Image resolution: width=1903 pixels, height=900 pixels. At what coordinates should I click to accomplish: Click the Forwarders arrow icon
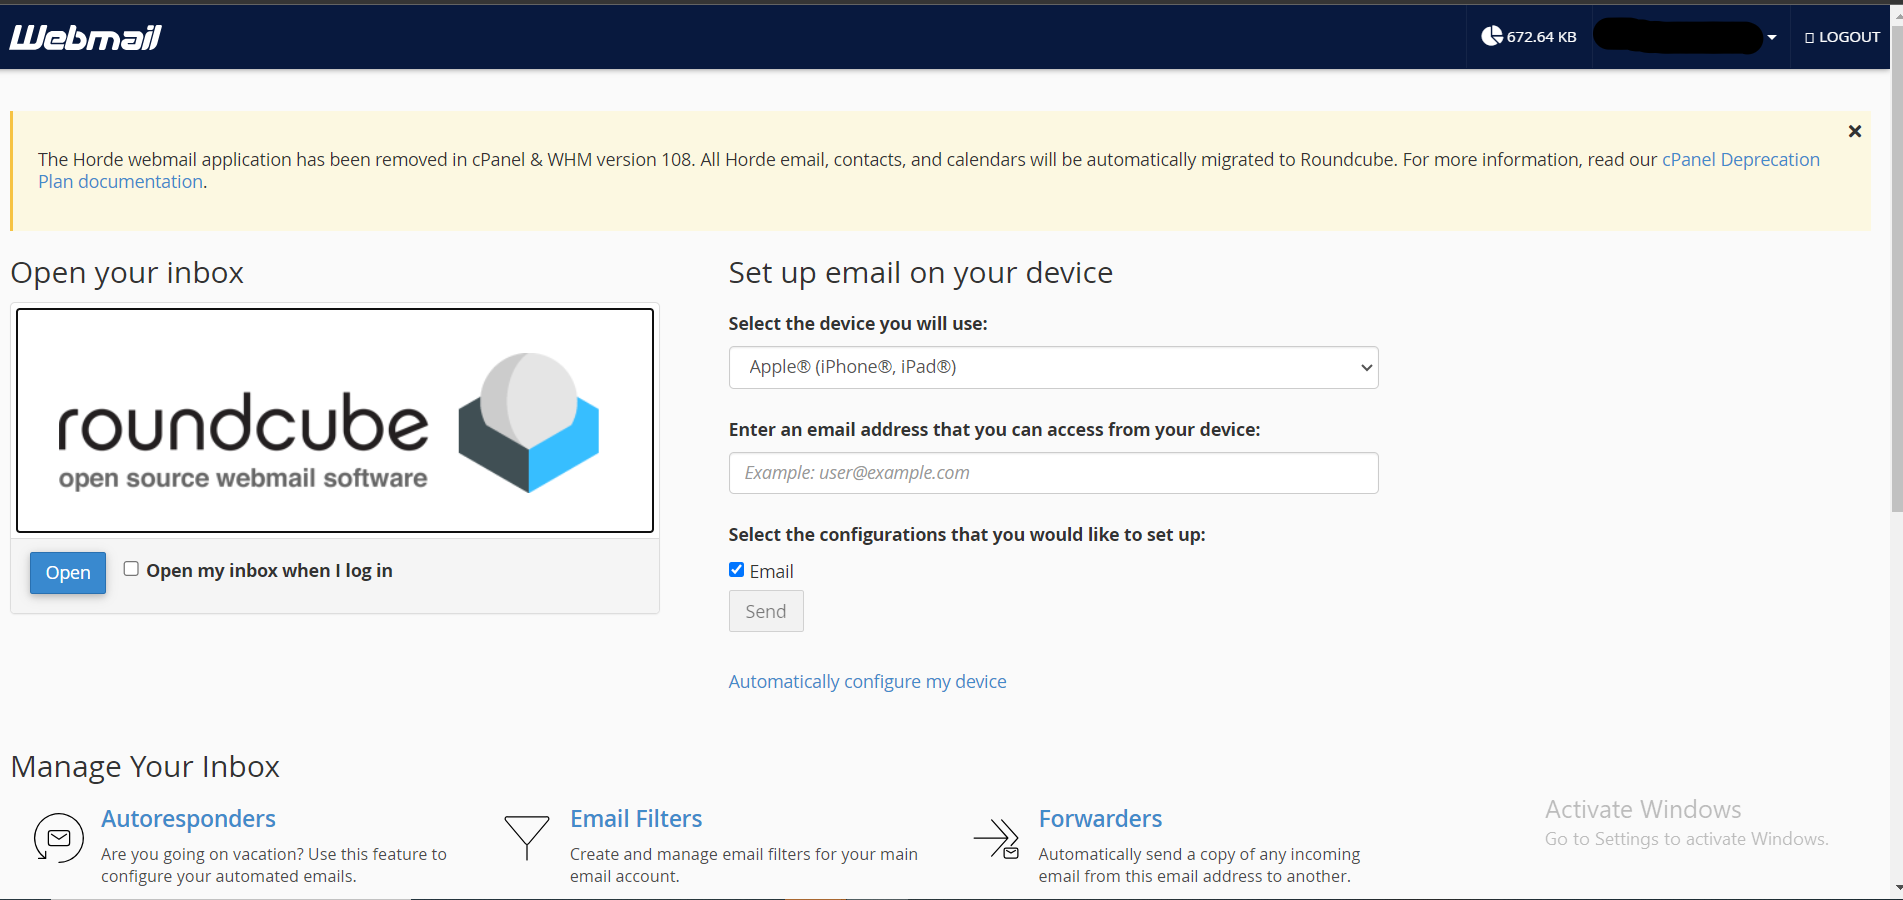tap(996, 838)
